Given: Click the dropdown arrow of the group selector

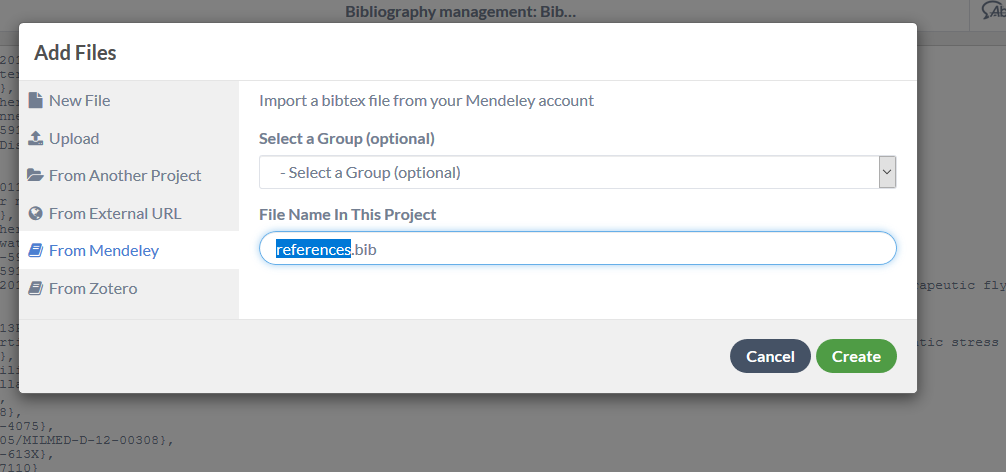Looking at the screenshot, I should (887, 172).
